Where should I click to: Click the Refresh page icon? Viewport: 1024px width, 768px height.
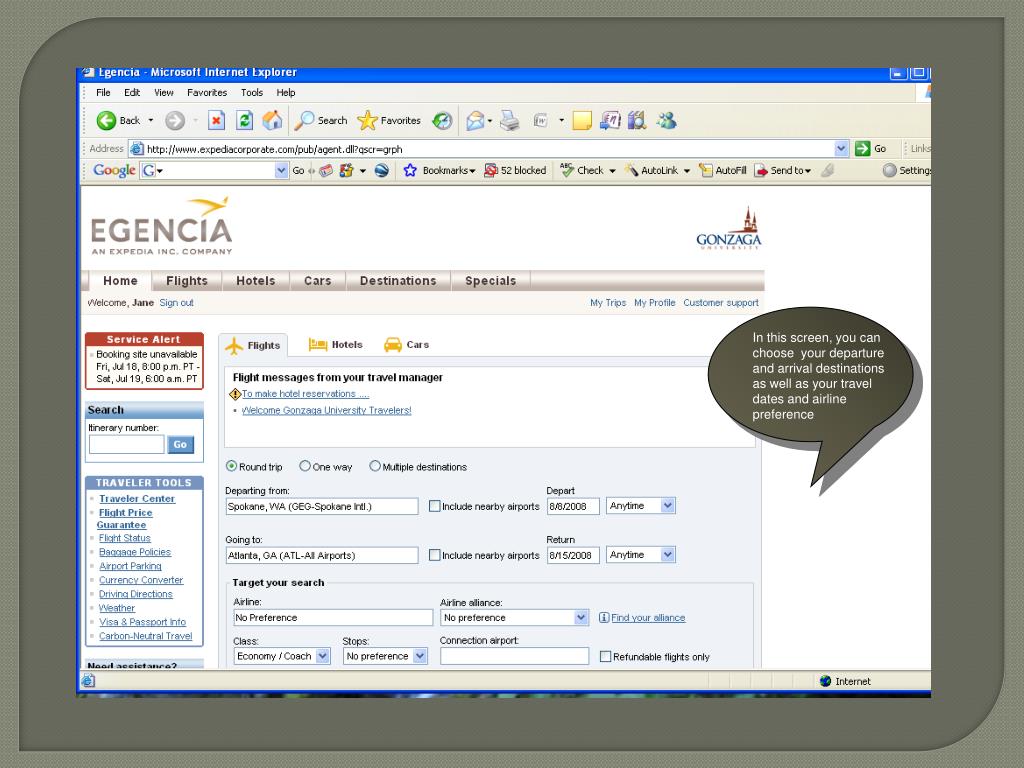point(244,120)
